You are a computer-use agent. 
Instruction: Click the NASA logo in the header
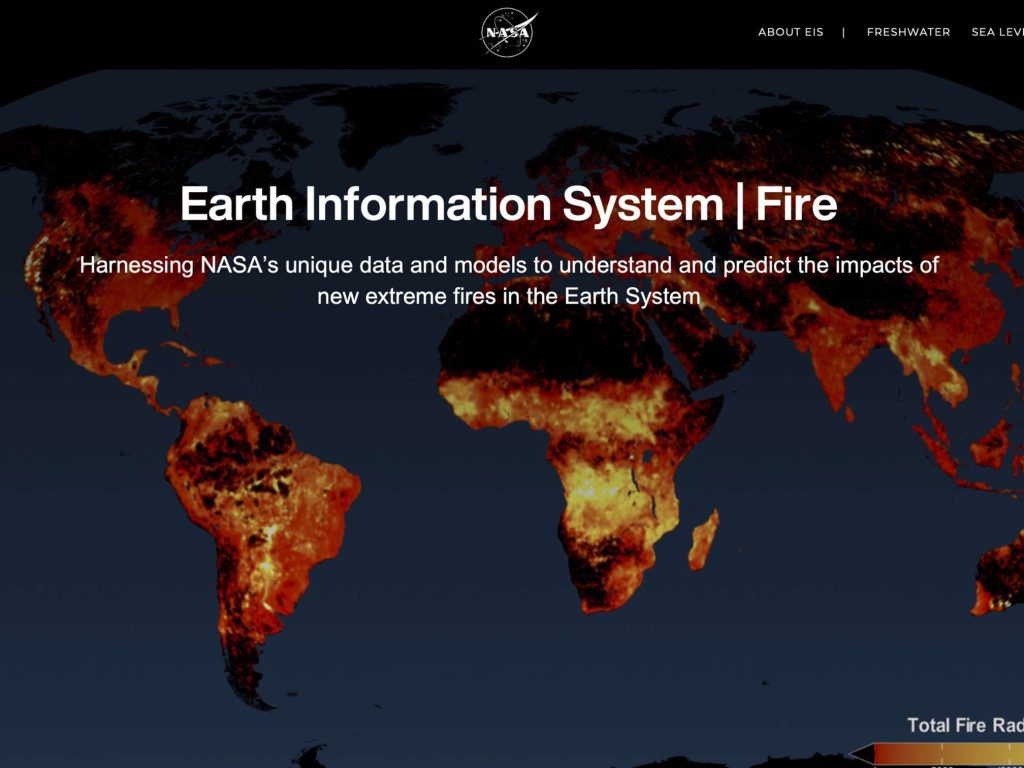click(x=509, y=32)
